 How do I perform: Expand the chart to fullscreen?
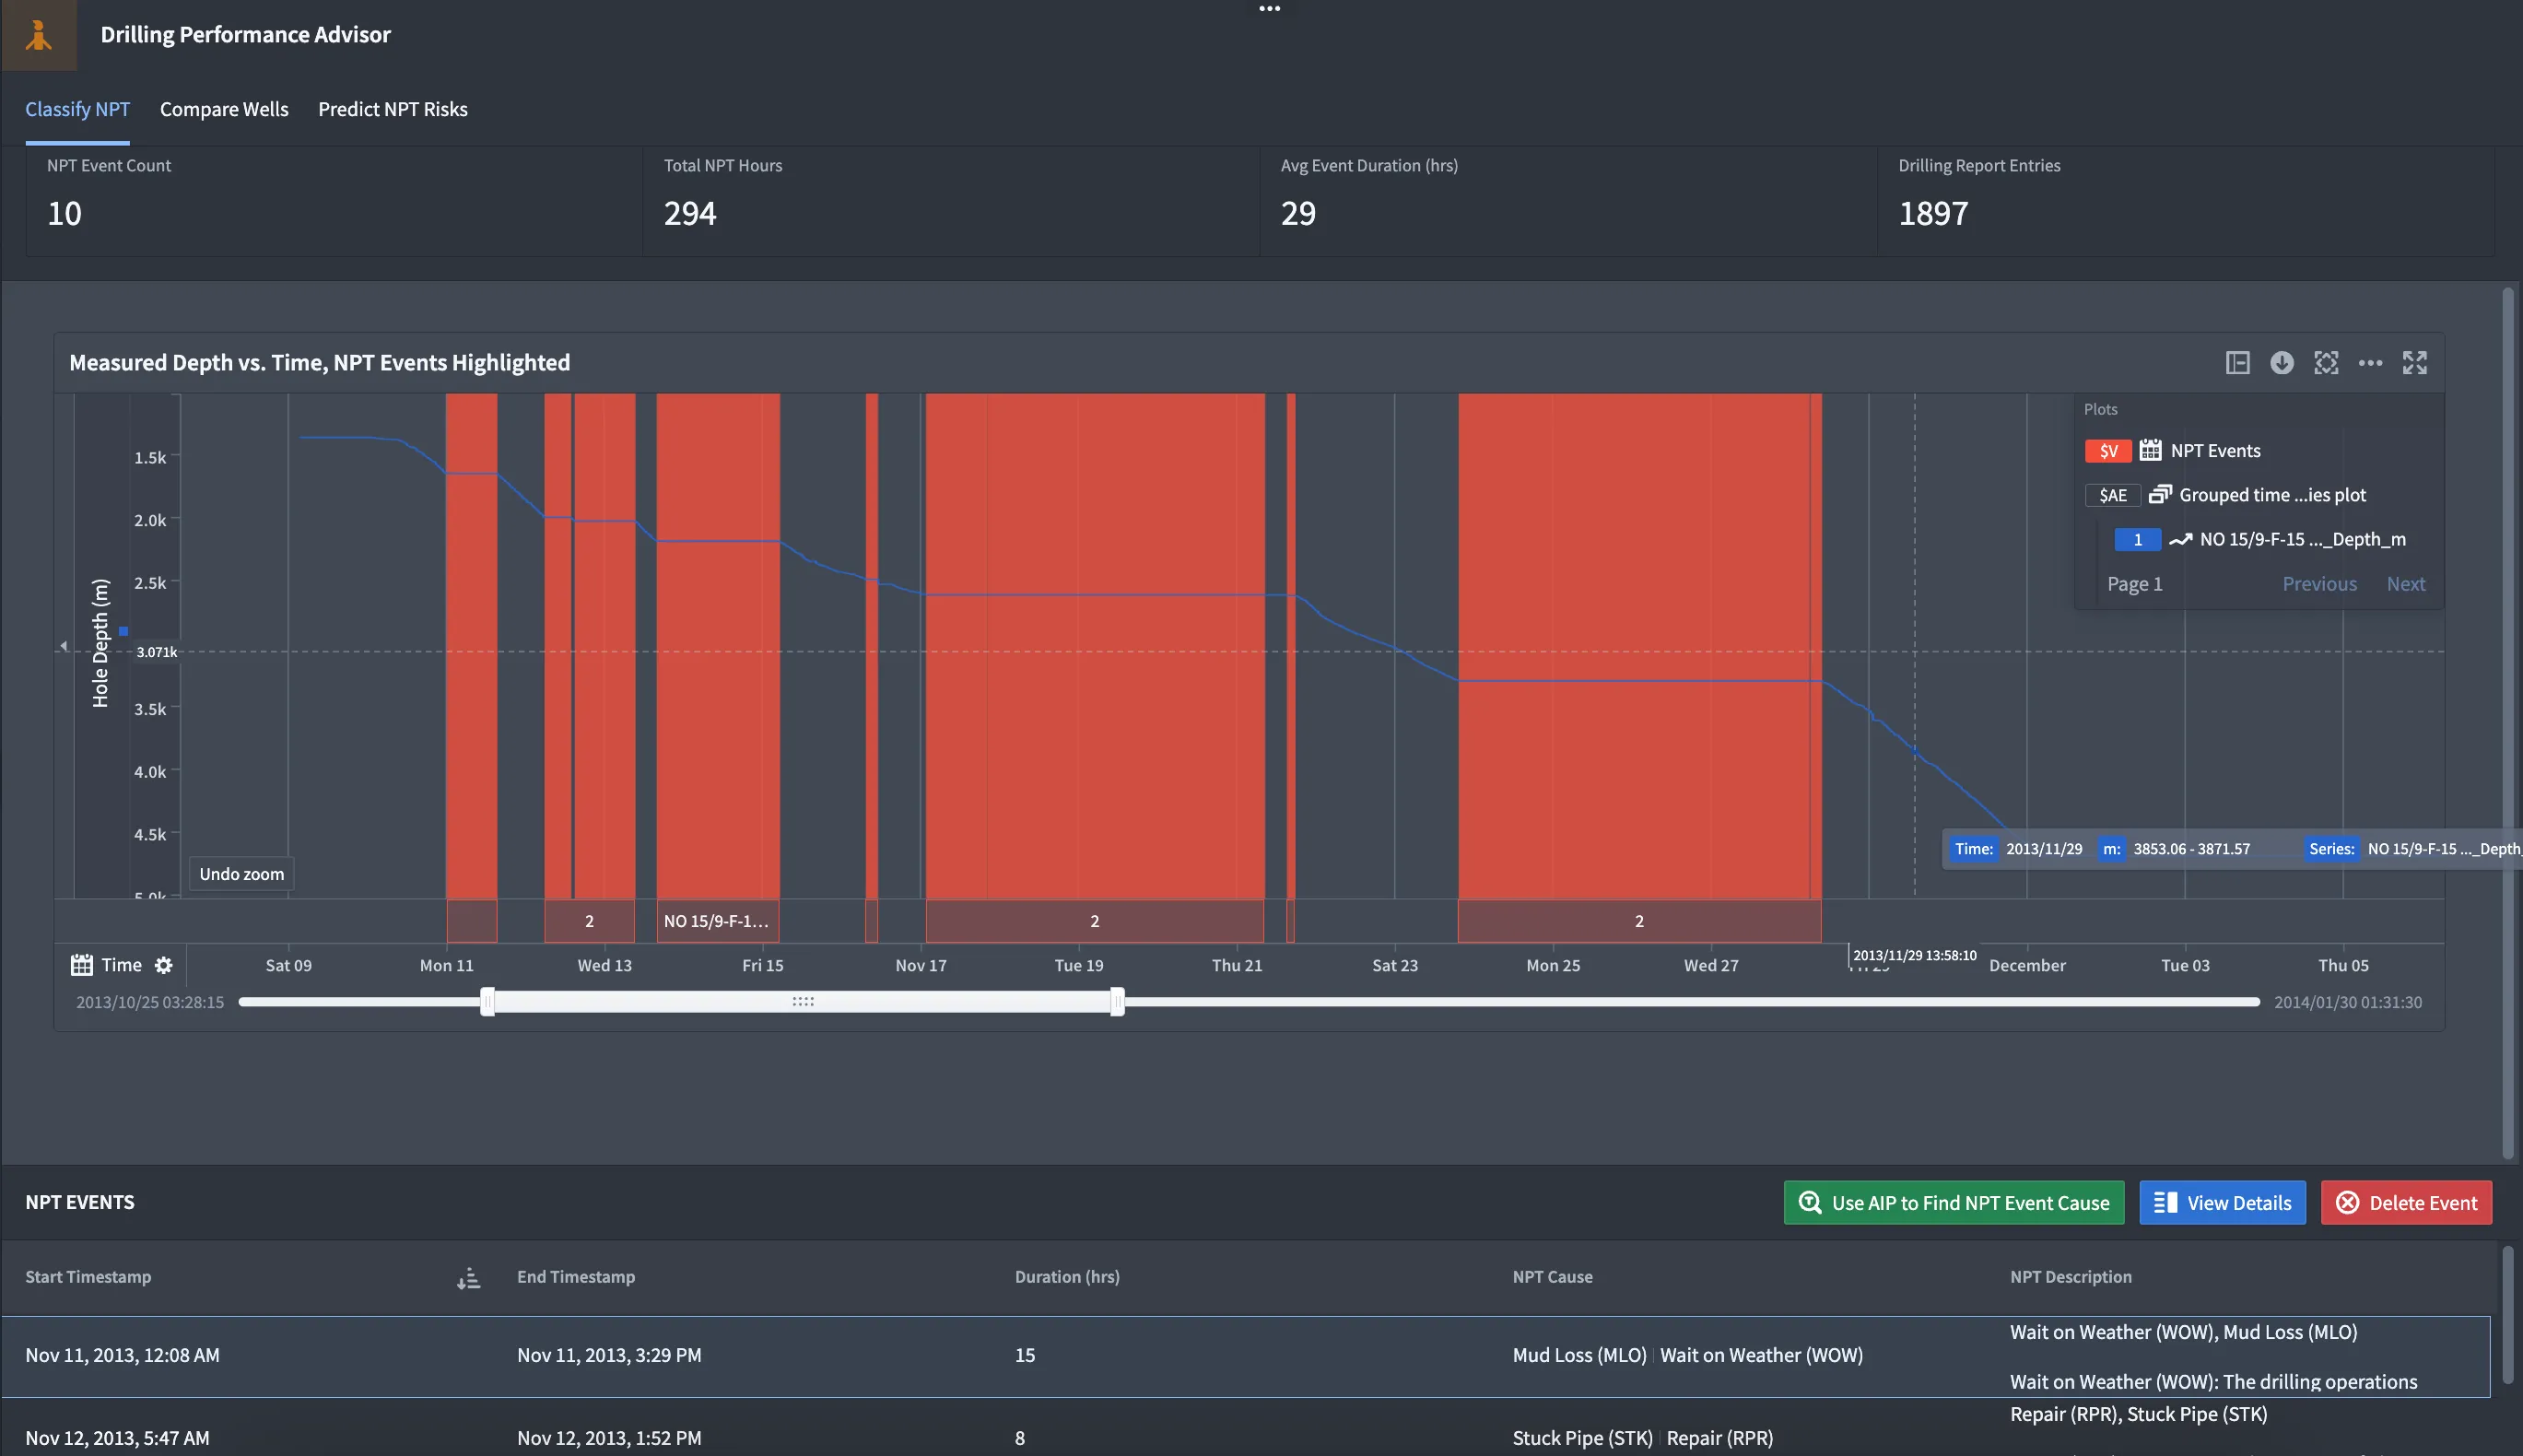tap(2414, 363)
